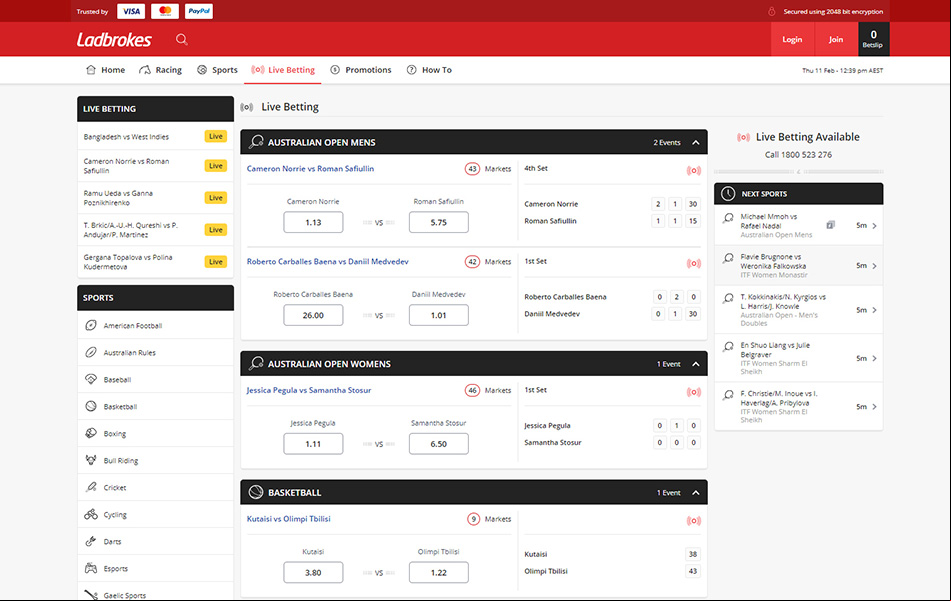Bet on Roman Safiullin at 5.75
The height and width of the screenshot is (601, 951).
(439, 222)
